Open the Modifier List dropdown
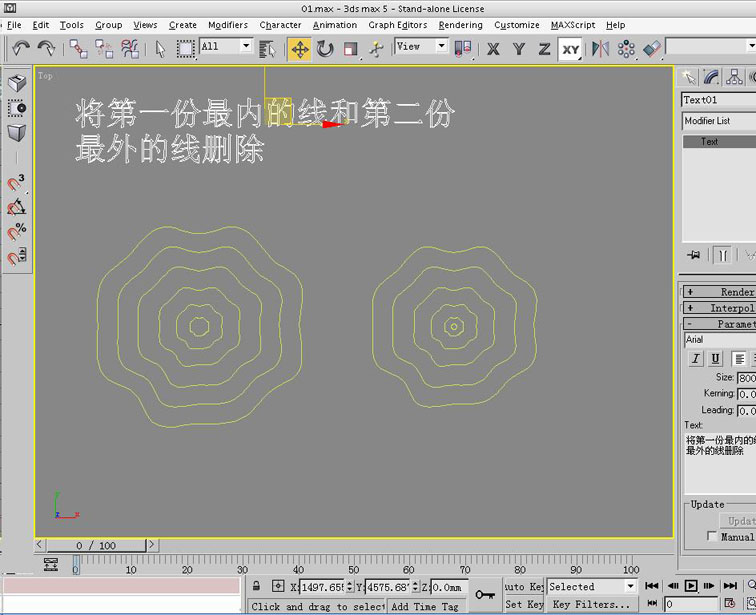The width and height of the screenshot is (756, 615). (719, 121)
